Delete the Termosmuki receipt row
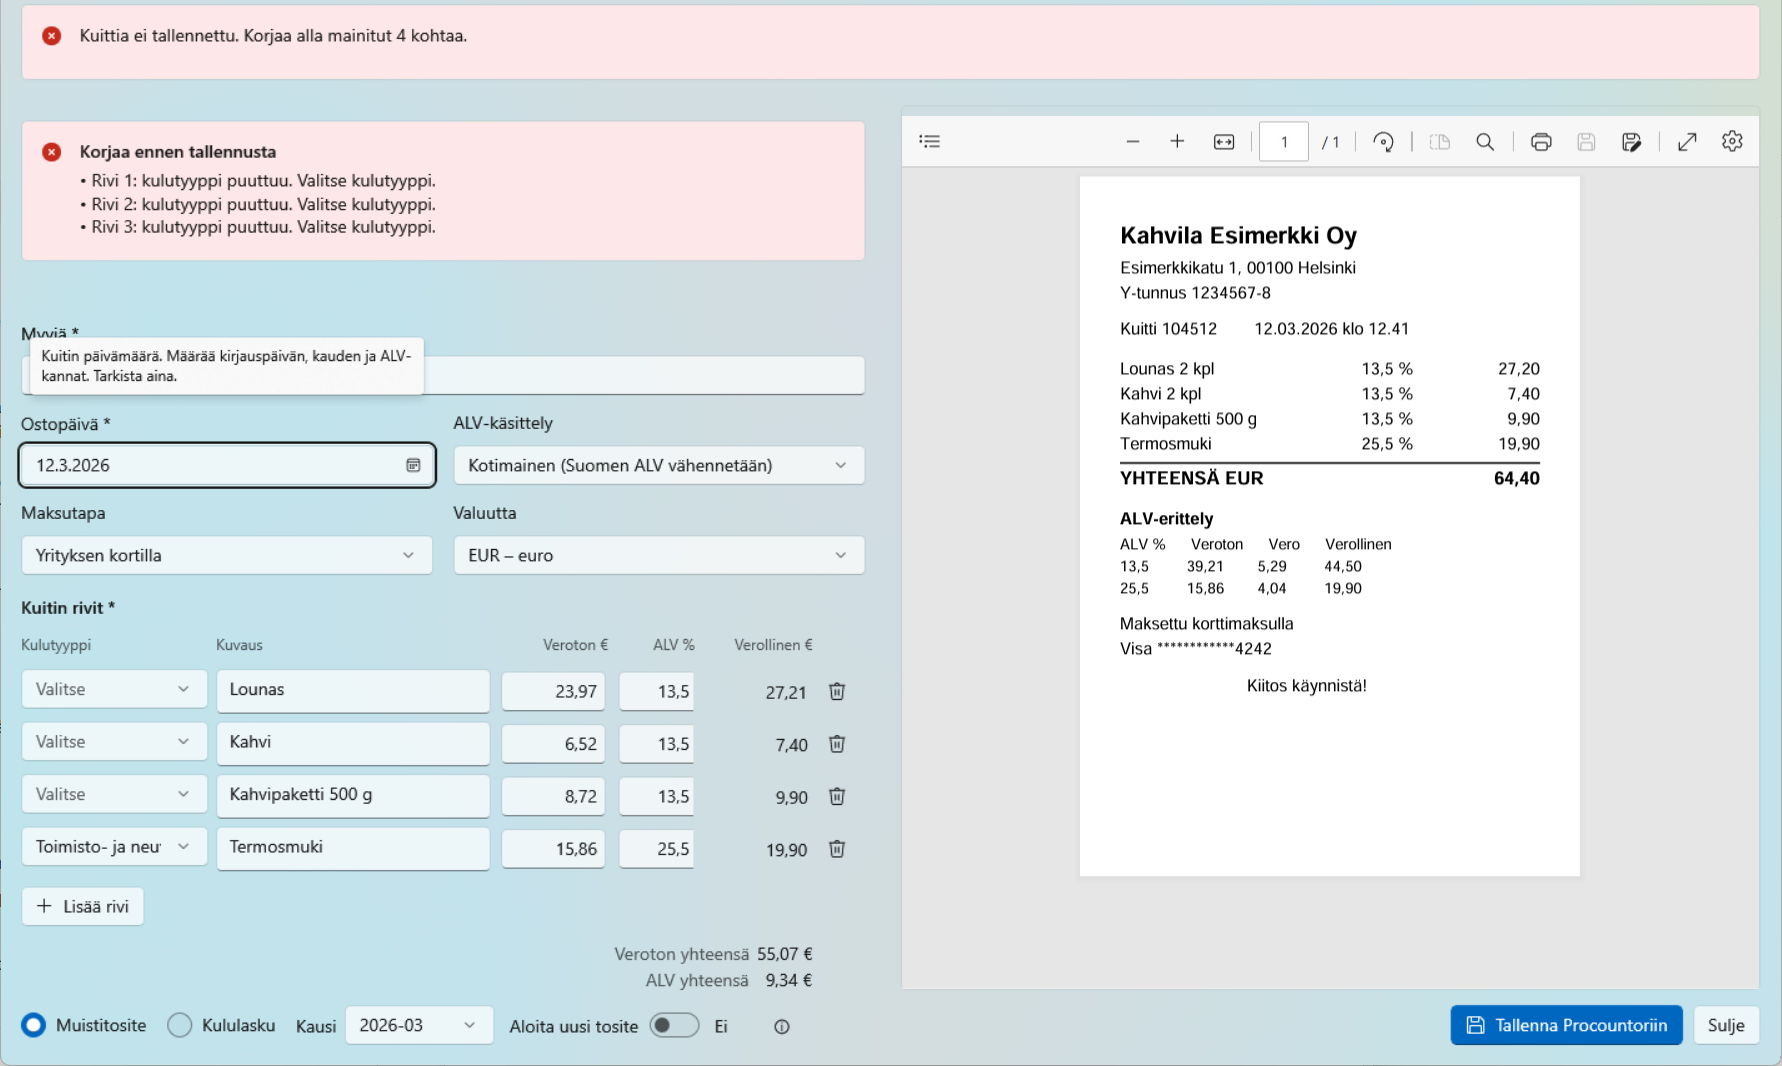 point(837,849)
